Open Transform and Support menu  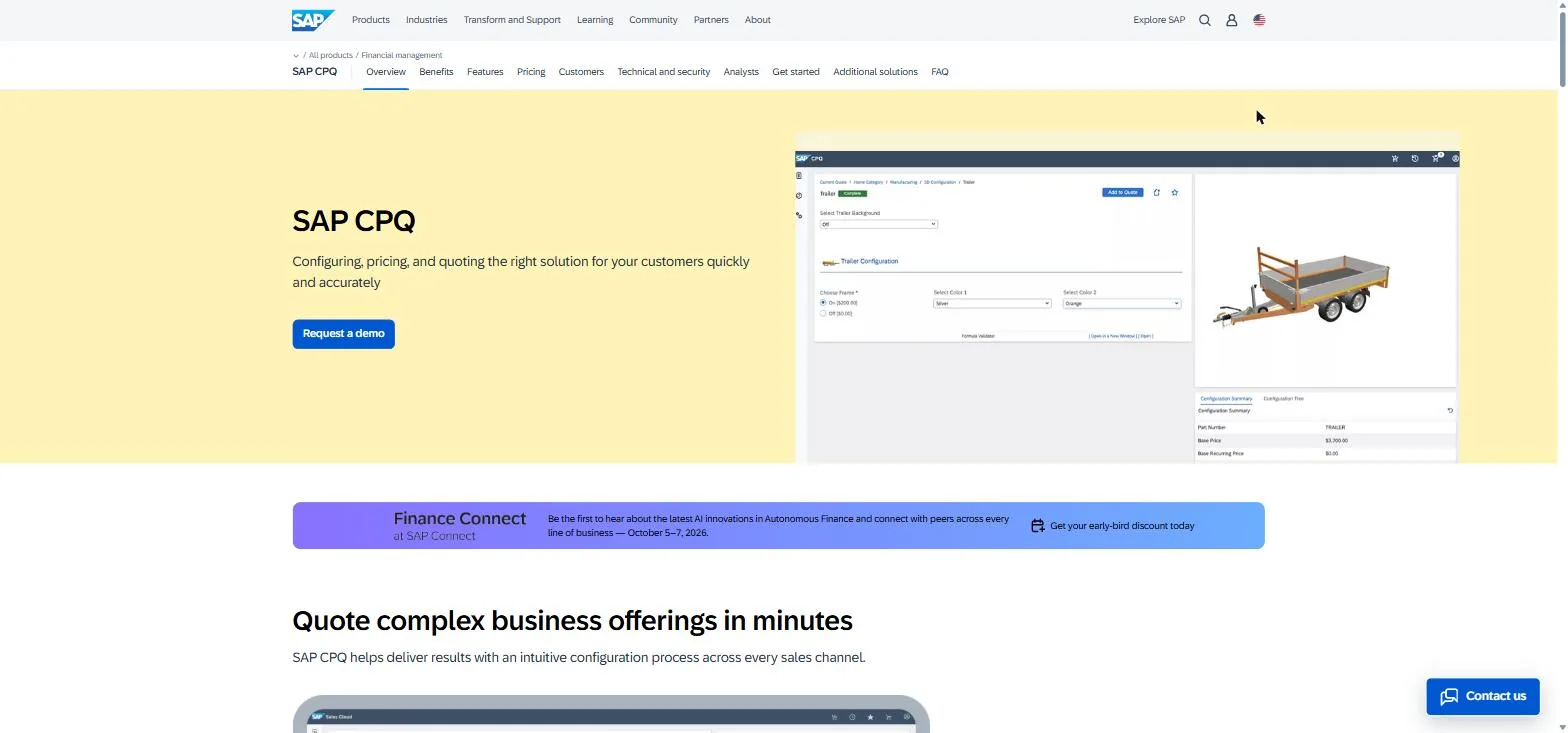coord(512,20)
